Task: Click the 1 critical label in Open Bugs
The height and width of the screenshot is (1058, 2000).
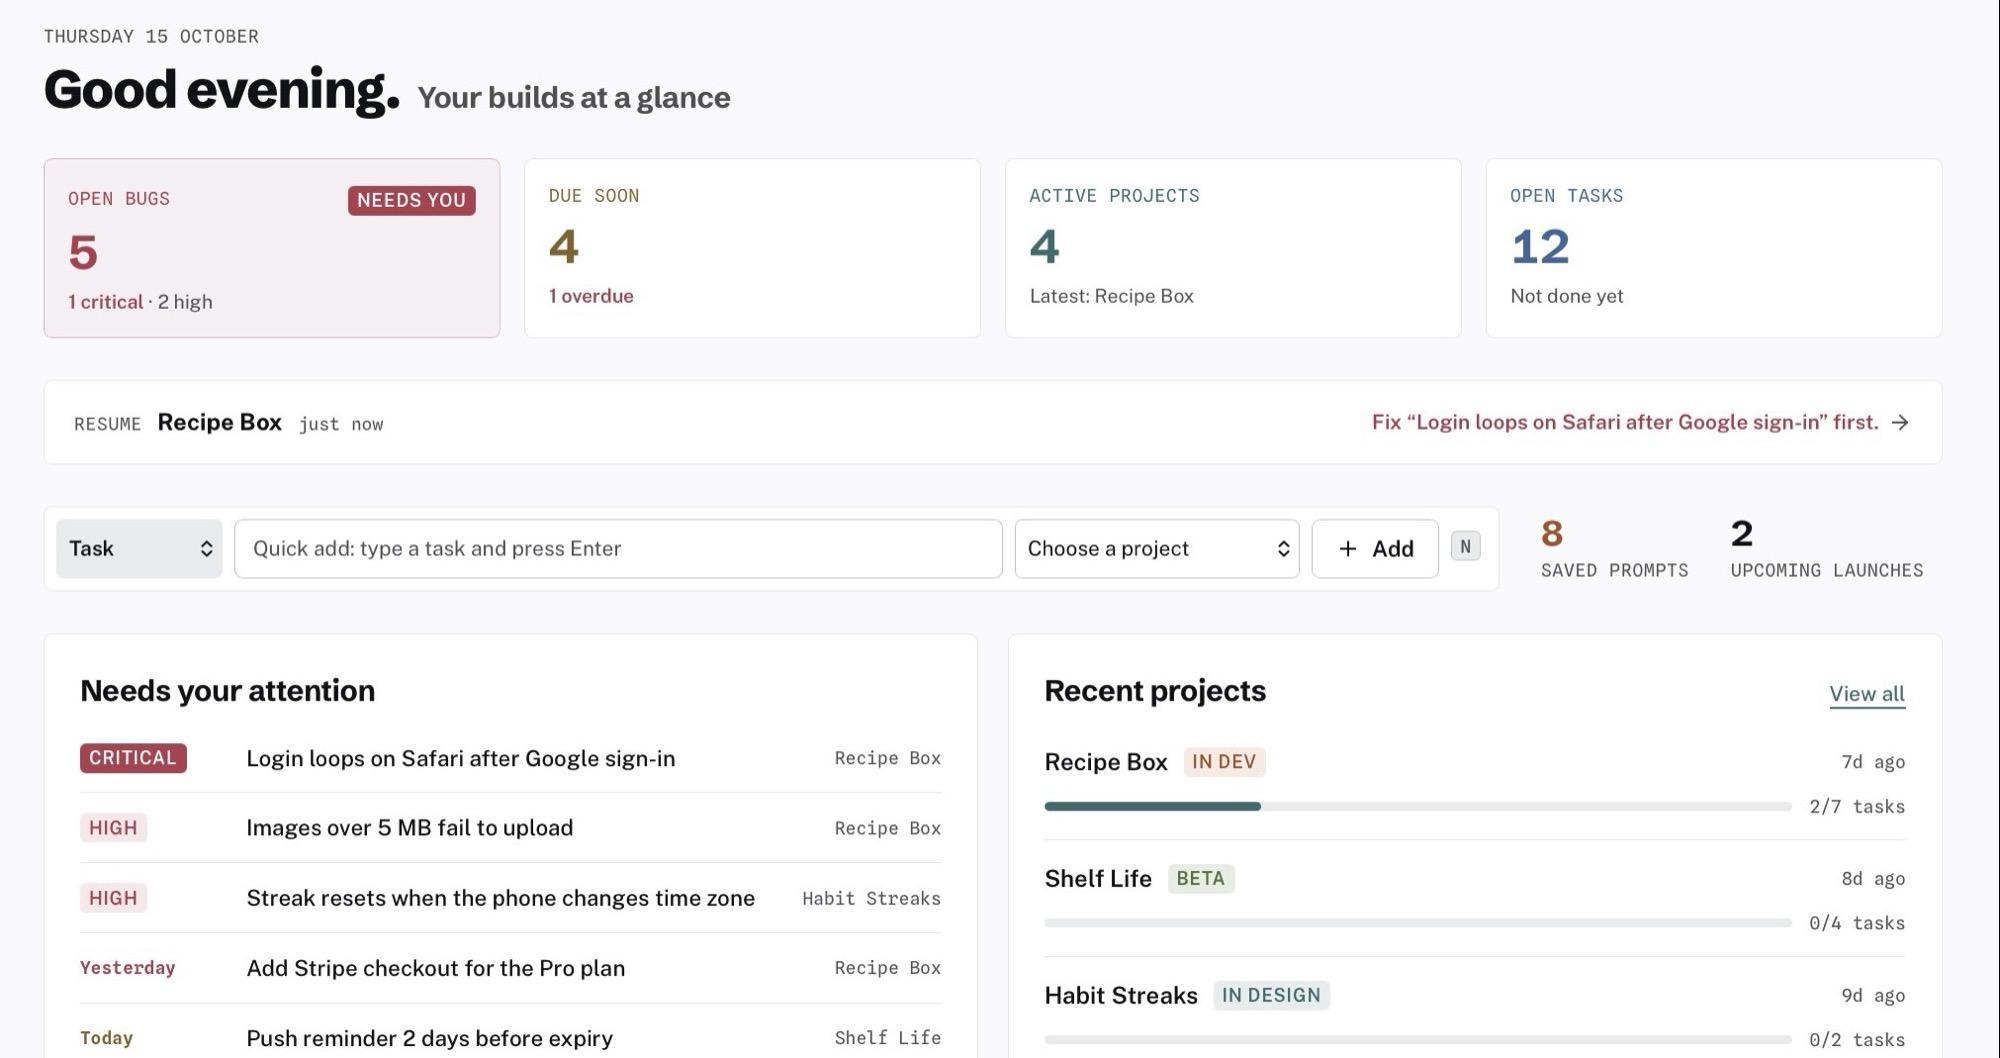Action: (106, 302)
